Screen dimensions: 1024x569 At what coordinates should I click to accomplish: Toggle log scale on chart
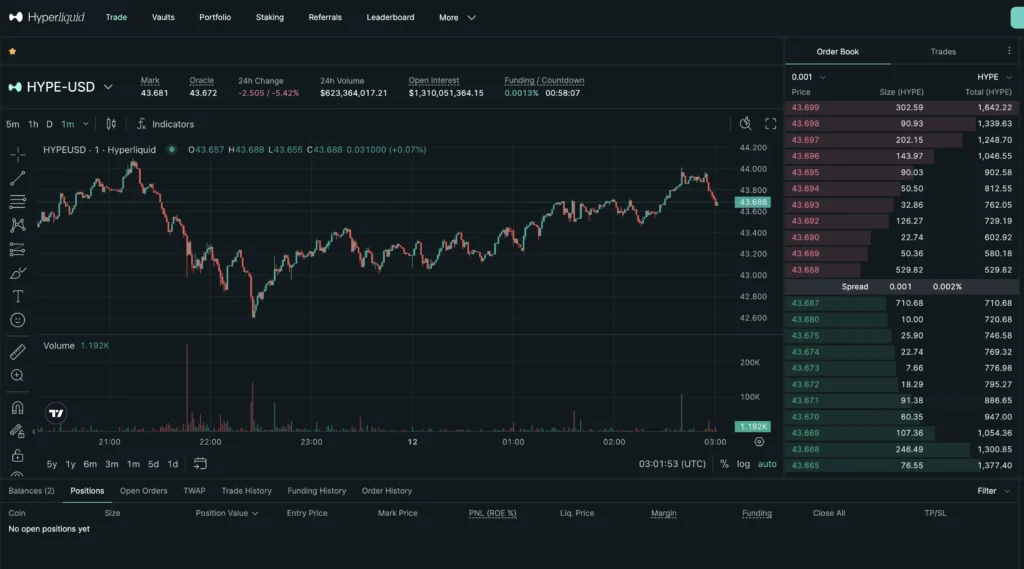pyautogui.click(x=743, y=464)
